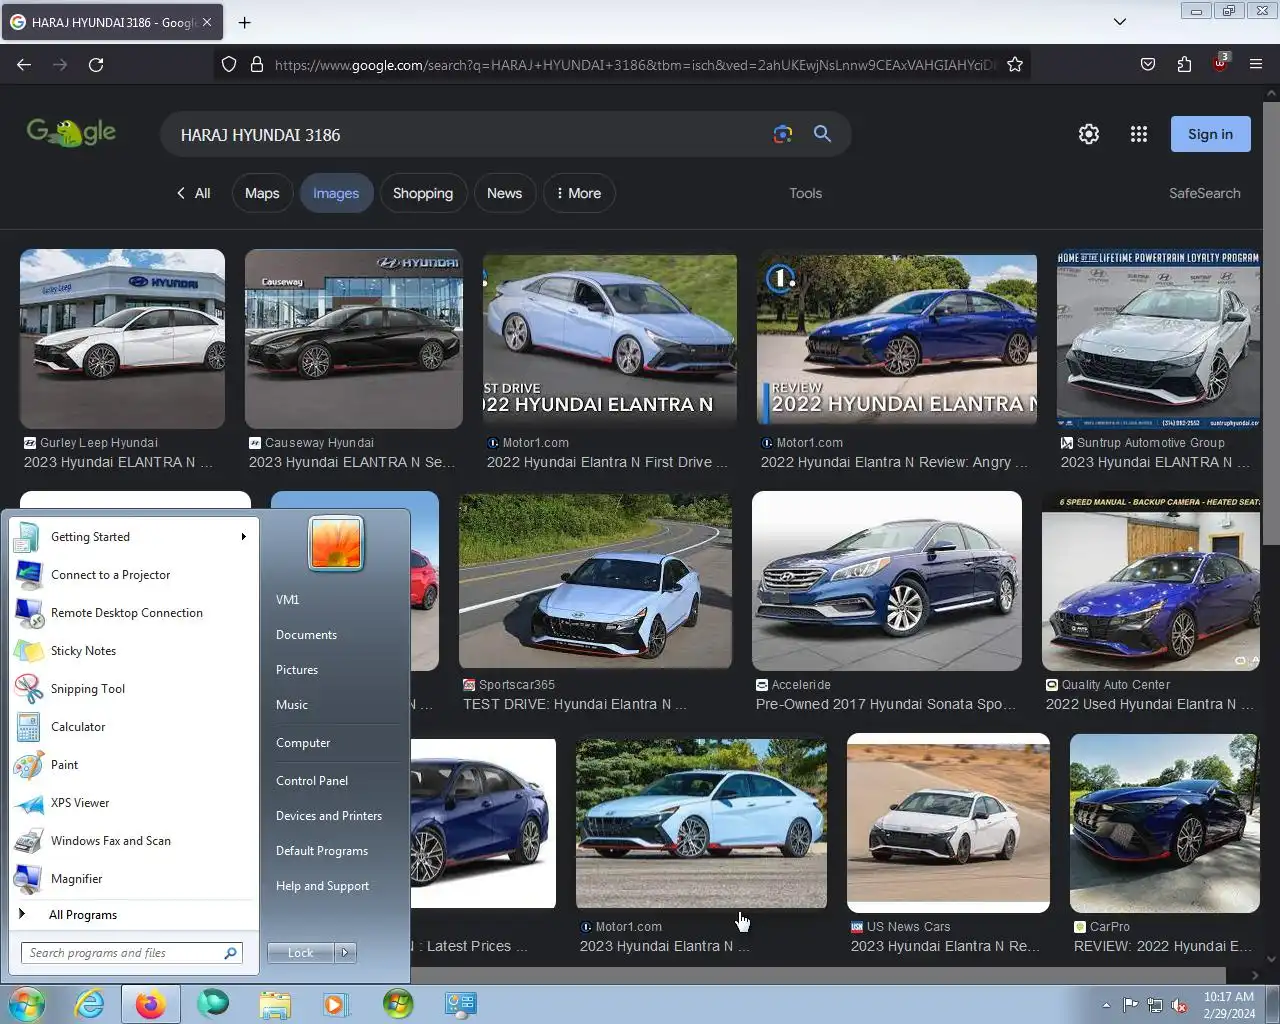Open Calculator from Start menu
The height and width of the screenshot is (1024, 1280).
[134, 727]
